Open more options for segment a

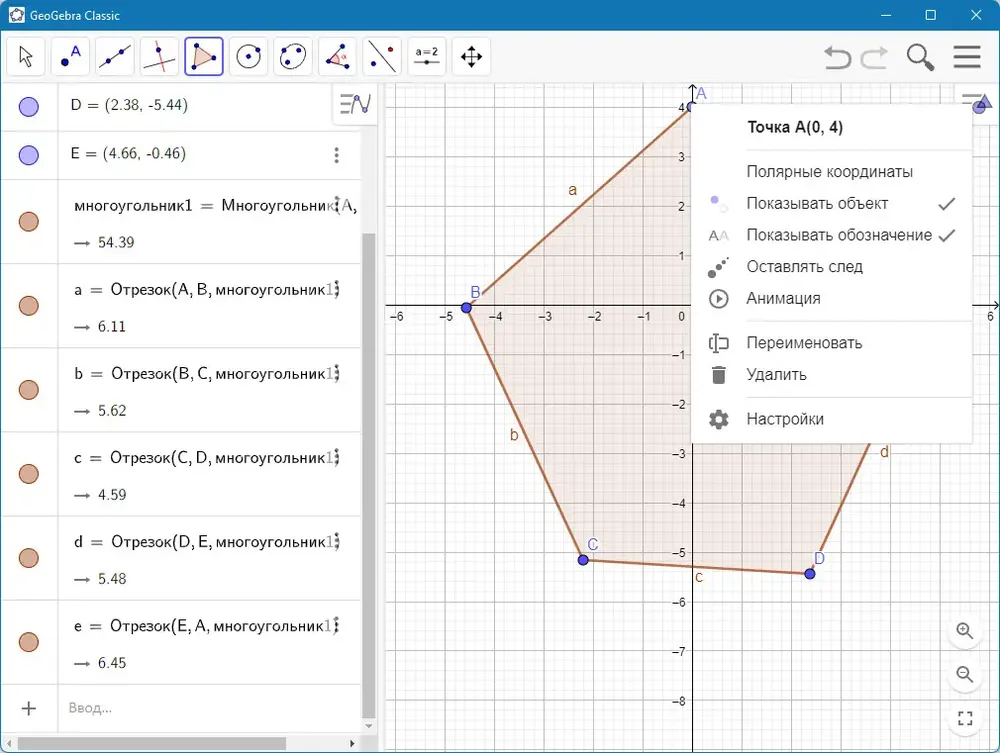pos(337,289)
